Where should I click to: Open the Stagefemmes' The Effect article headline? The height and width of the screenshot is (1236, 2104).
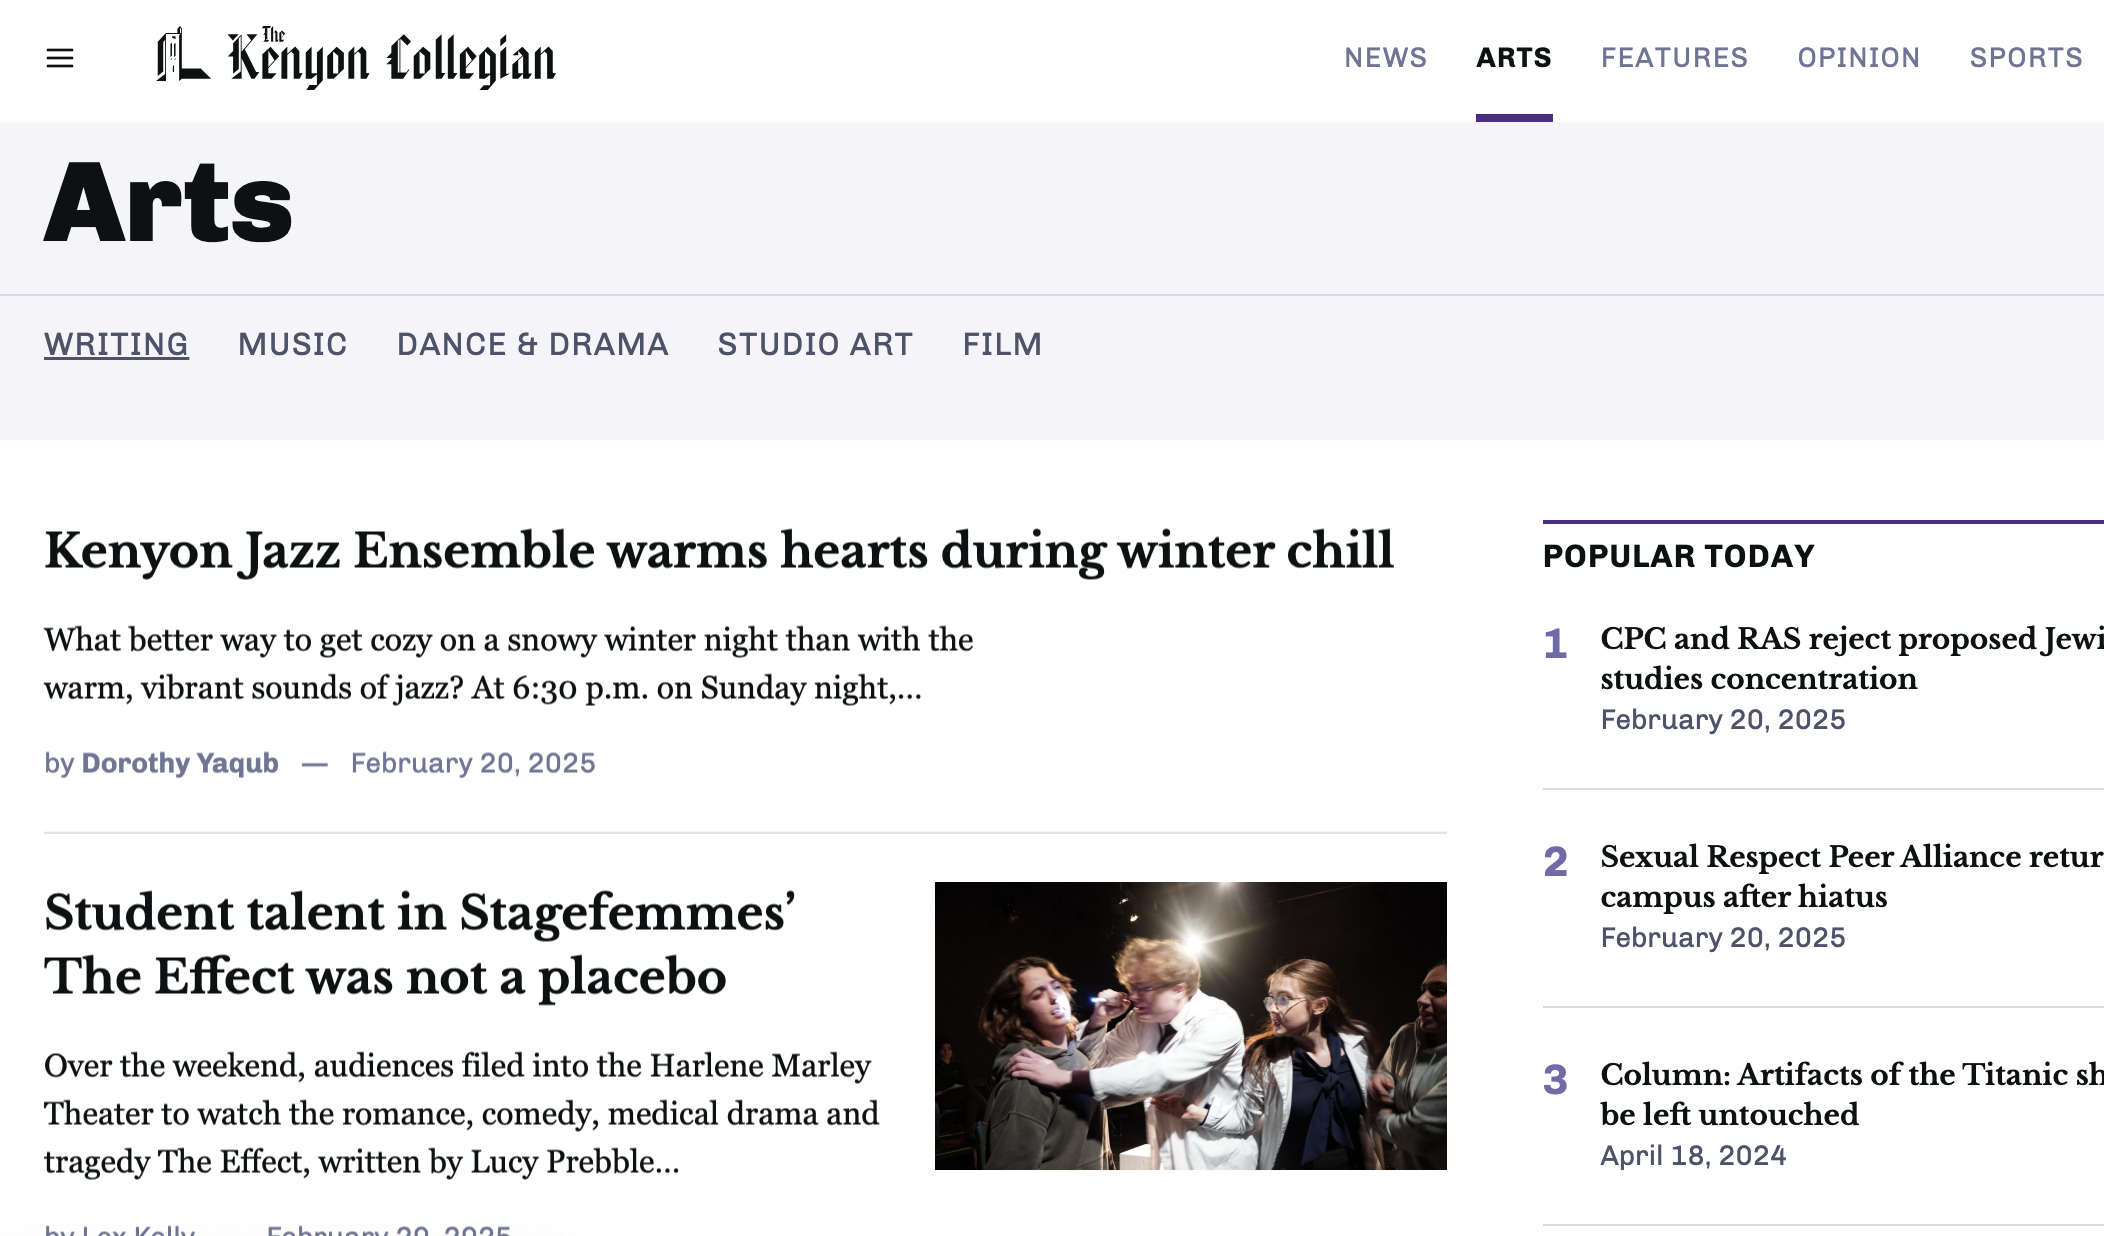(420, 944)
